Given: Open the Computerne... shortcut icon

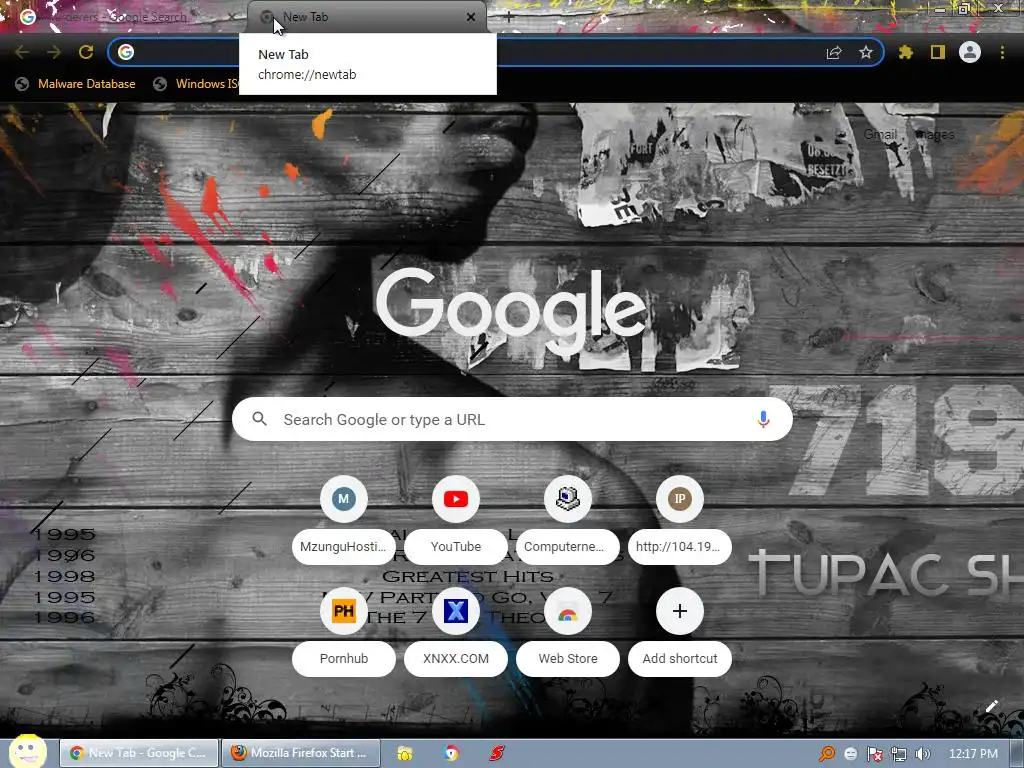Looking at the screenshot, I should point(568,499).
